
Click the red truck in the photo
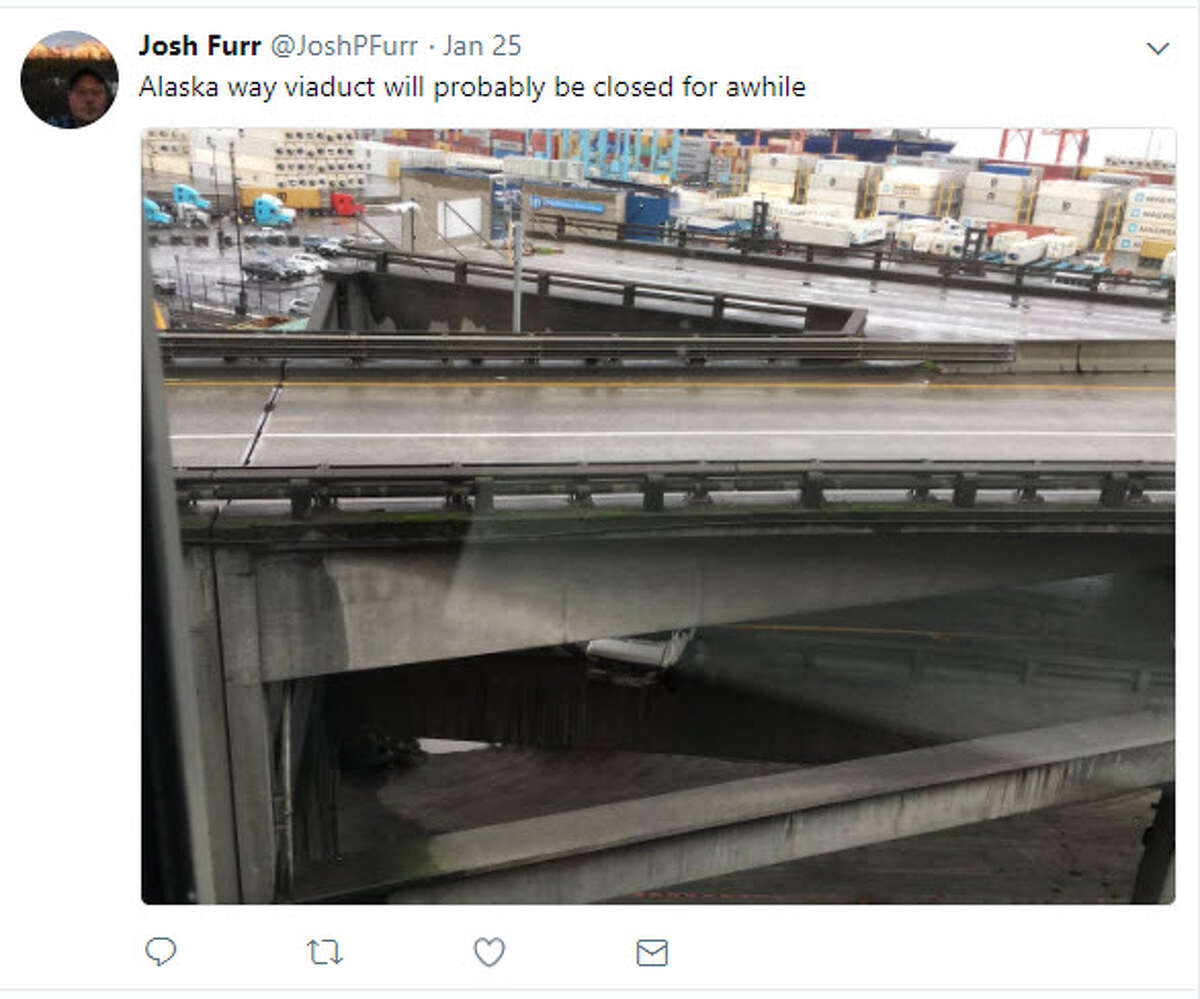coord(346,204)
